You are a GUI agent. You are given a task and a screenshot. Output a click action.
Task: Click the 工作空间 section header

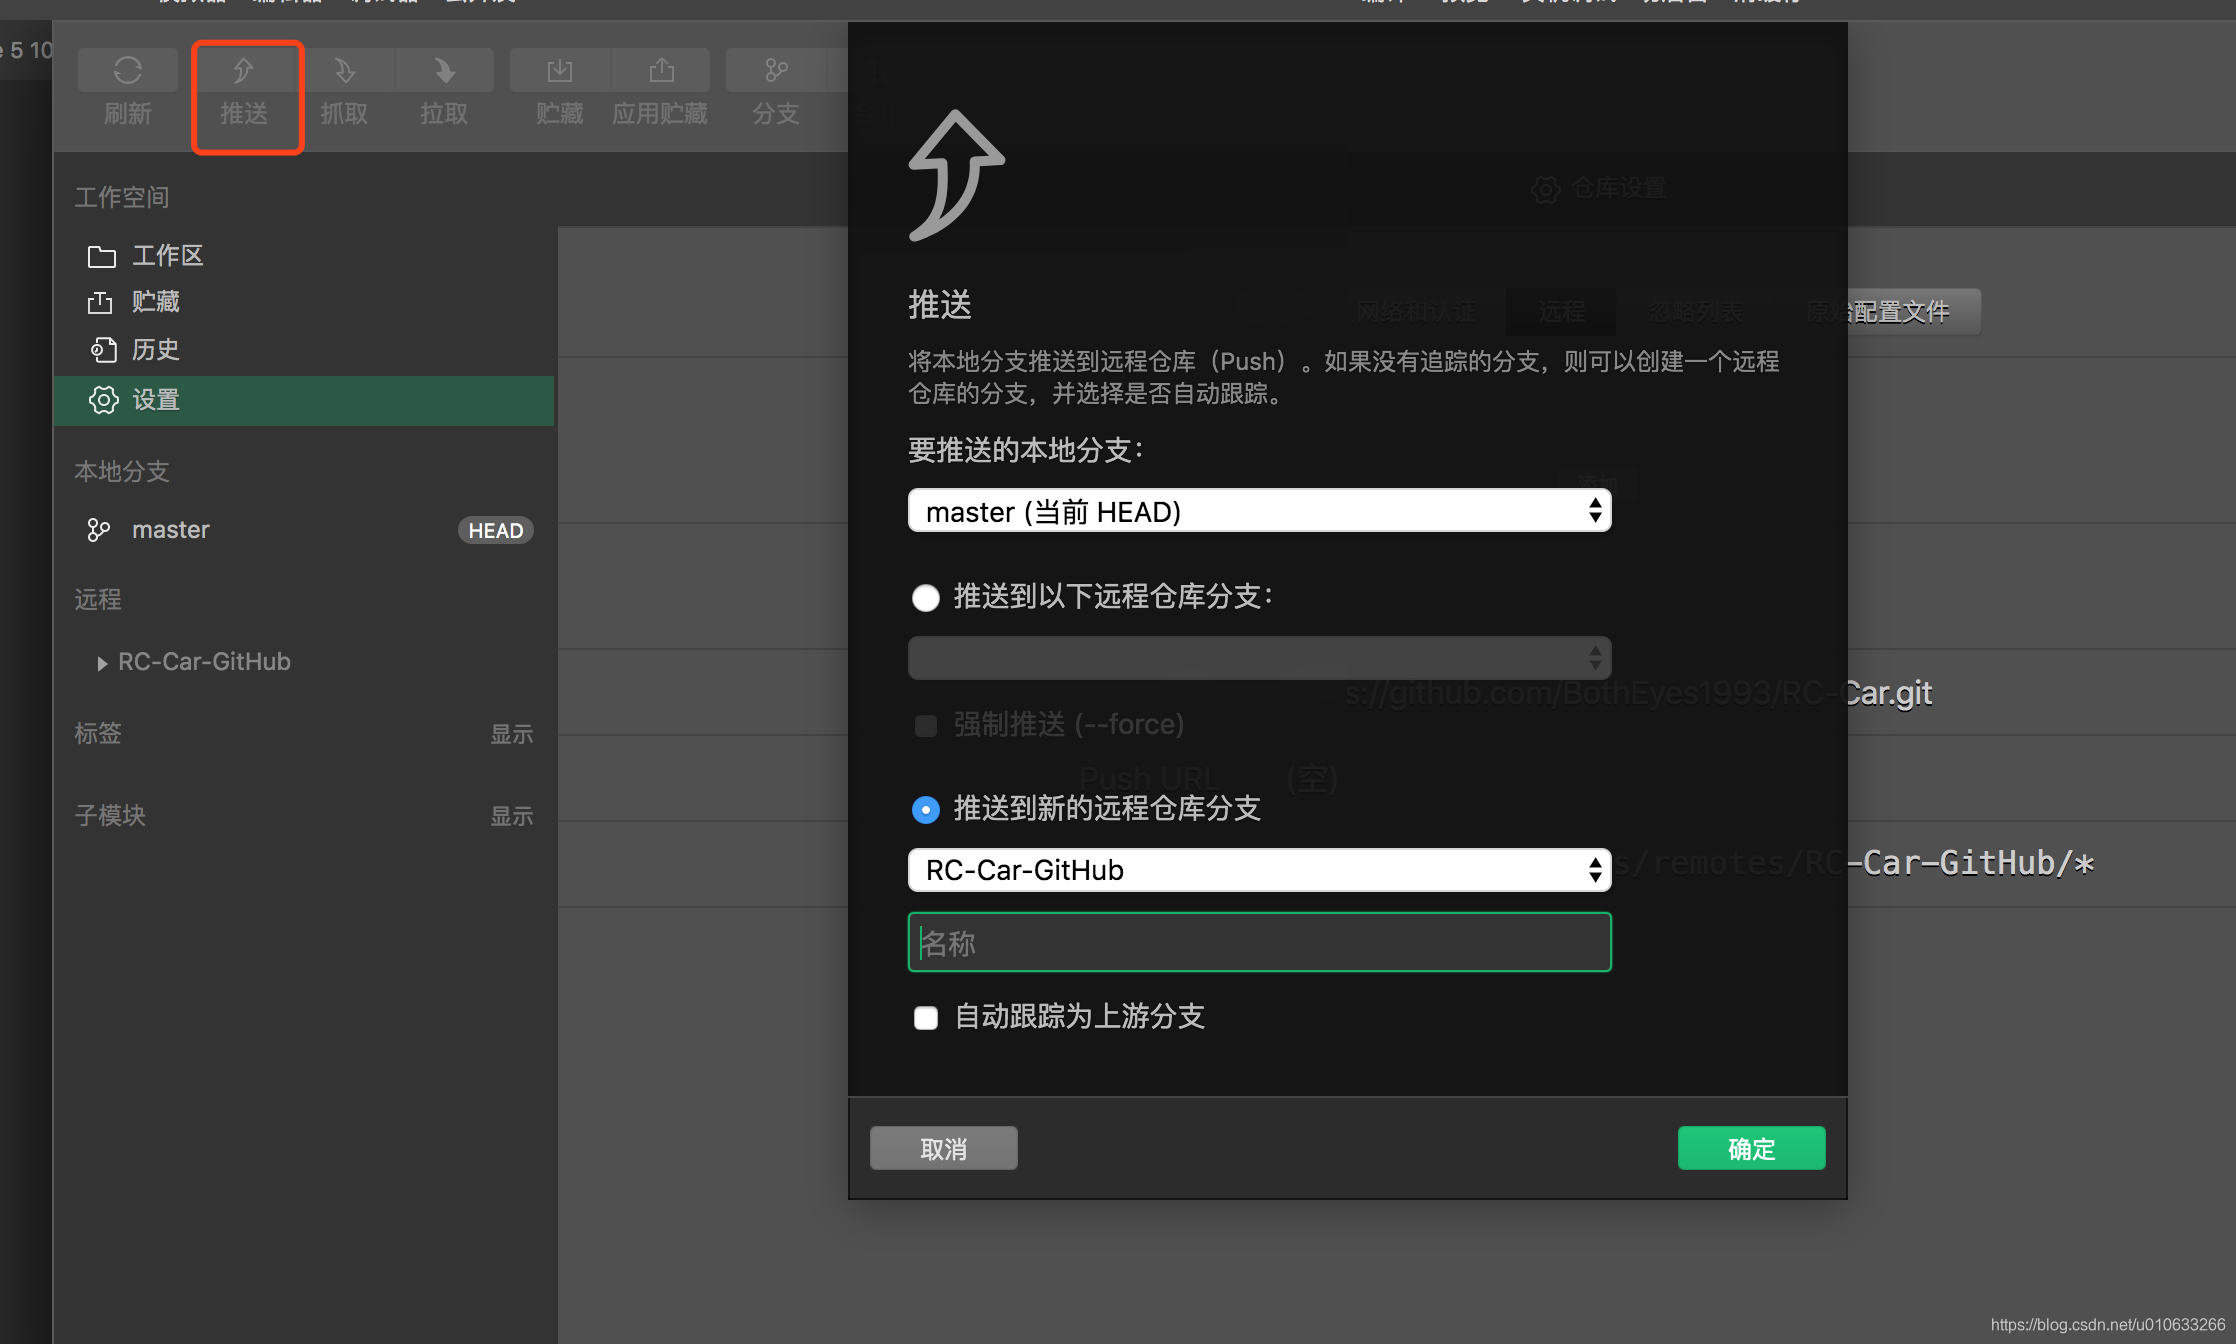pyautogui.click(x=122, y=197)
